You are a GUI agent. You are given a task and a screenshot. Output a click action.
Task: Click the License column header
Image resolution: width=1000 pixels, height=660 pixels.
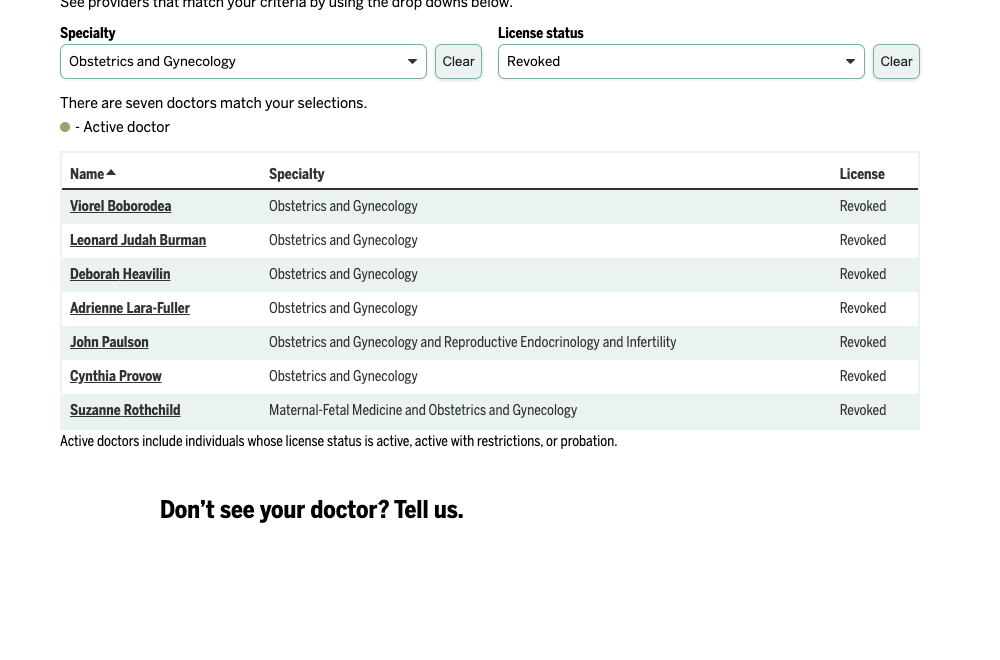(x=862, y=174)
